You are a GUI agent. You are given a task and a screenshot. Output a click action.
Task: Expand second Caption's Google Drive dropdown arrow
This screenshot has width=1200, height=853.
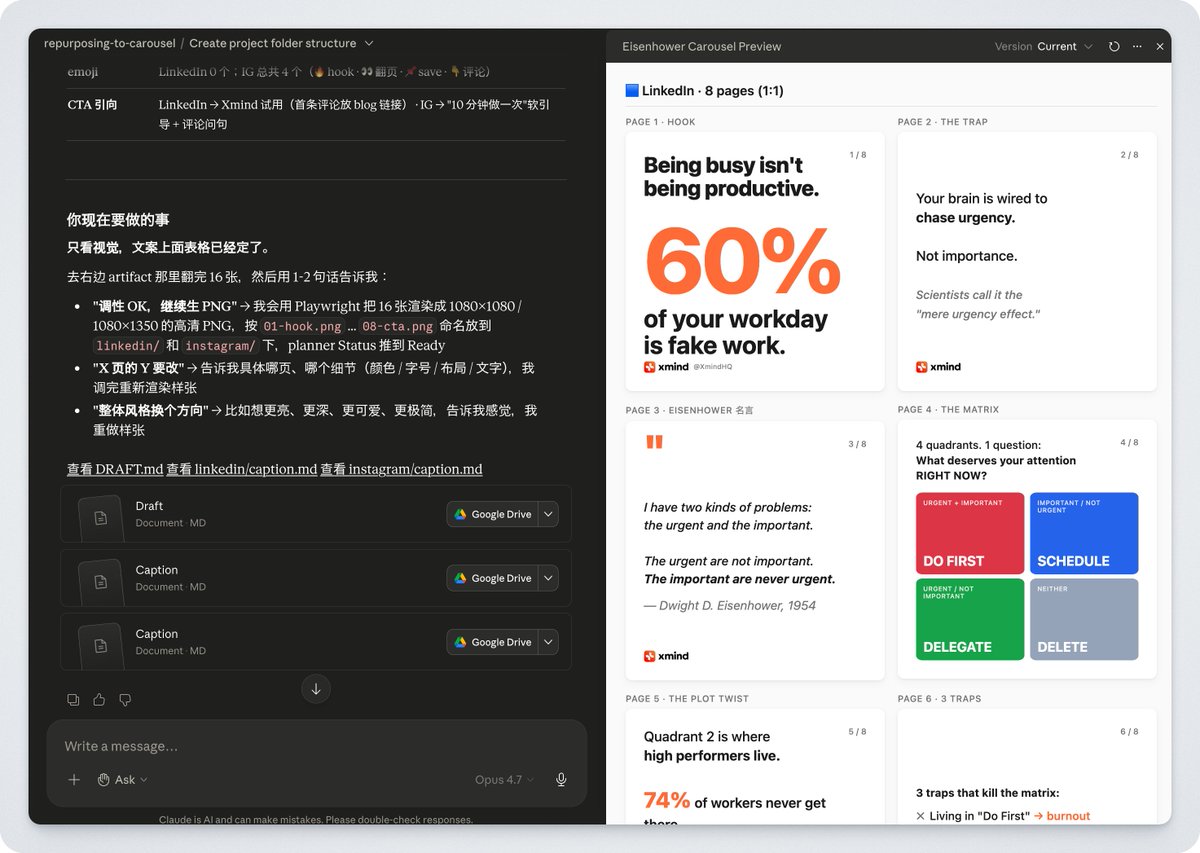pos(548,642)
